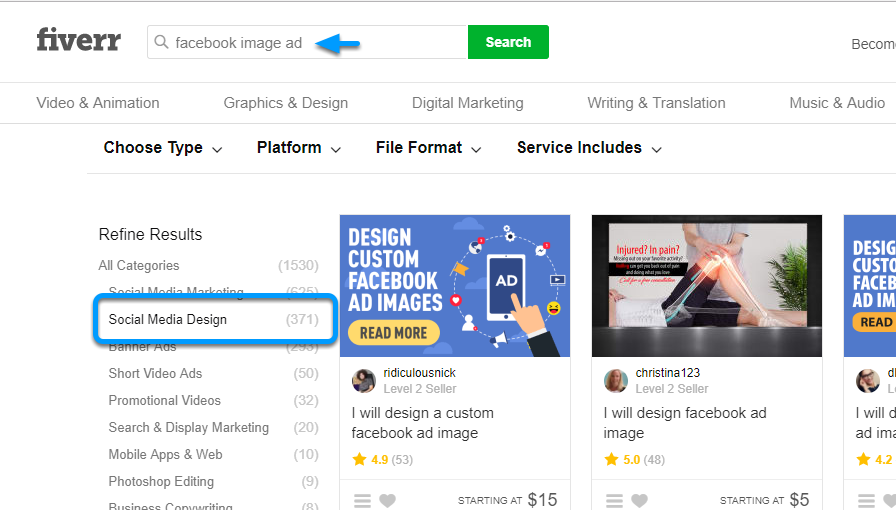Open 'I will design facebook ad image' gig
The height and width of the screenshot is (510, 896).
coord(685,423)
